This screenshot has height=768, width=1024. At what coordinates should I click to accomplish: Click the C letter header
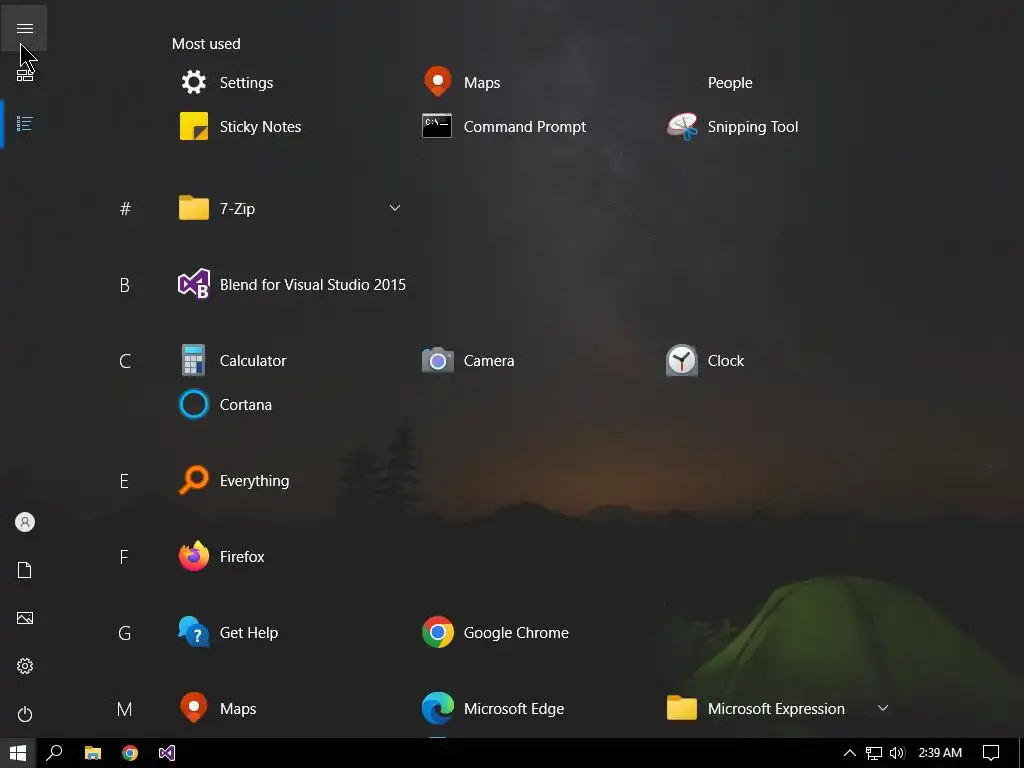[125, 360]
